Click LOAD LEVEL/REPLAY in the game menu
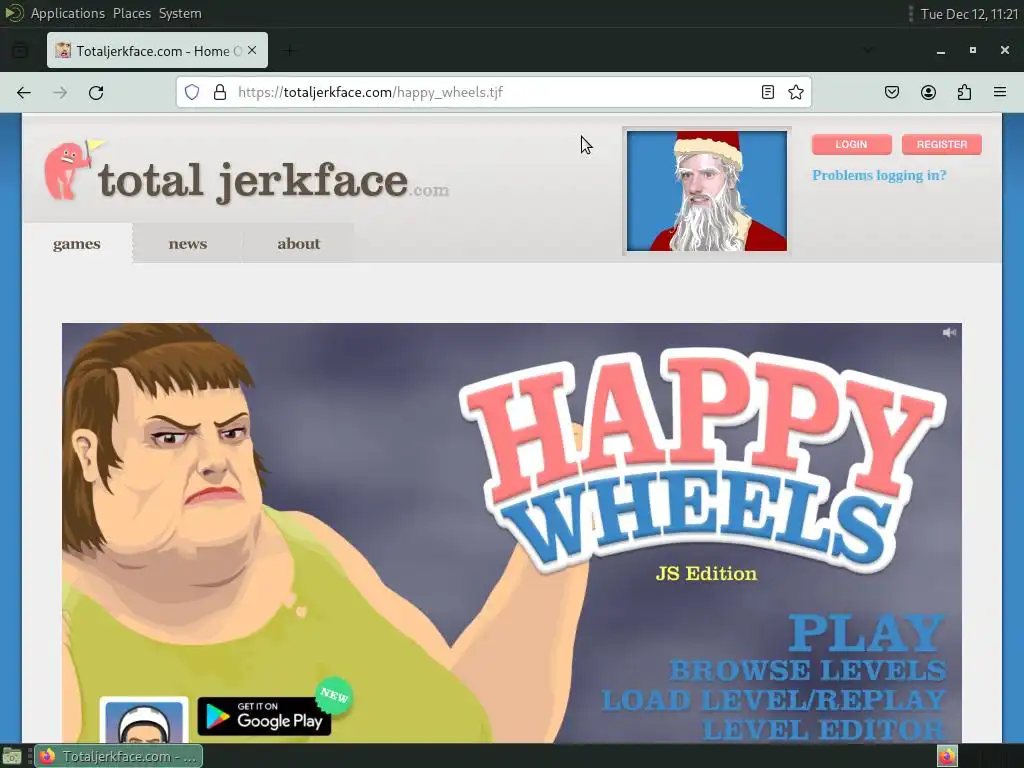This screenshot has height=768, width=1024. 773,700
